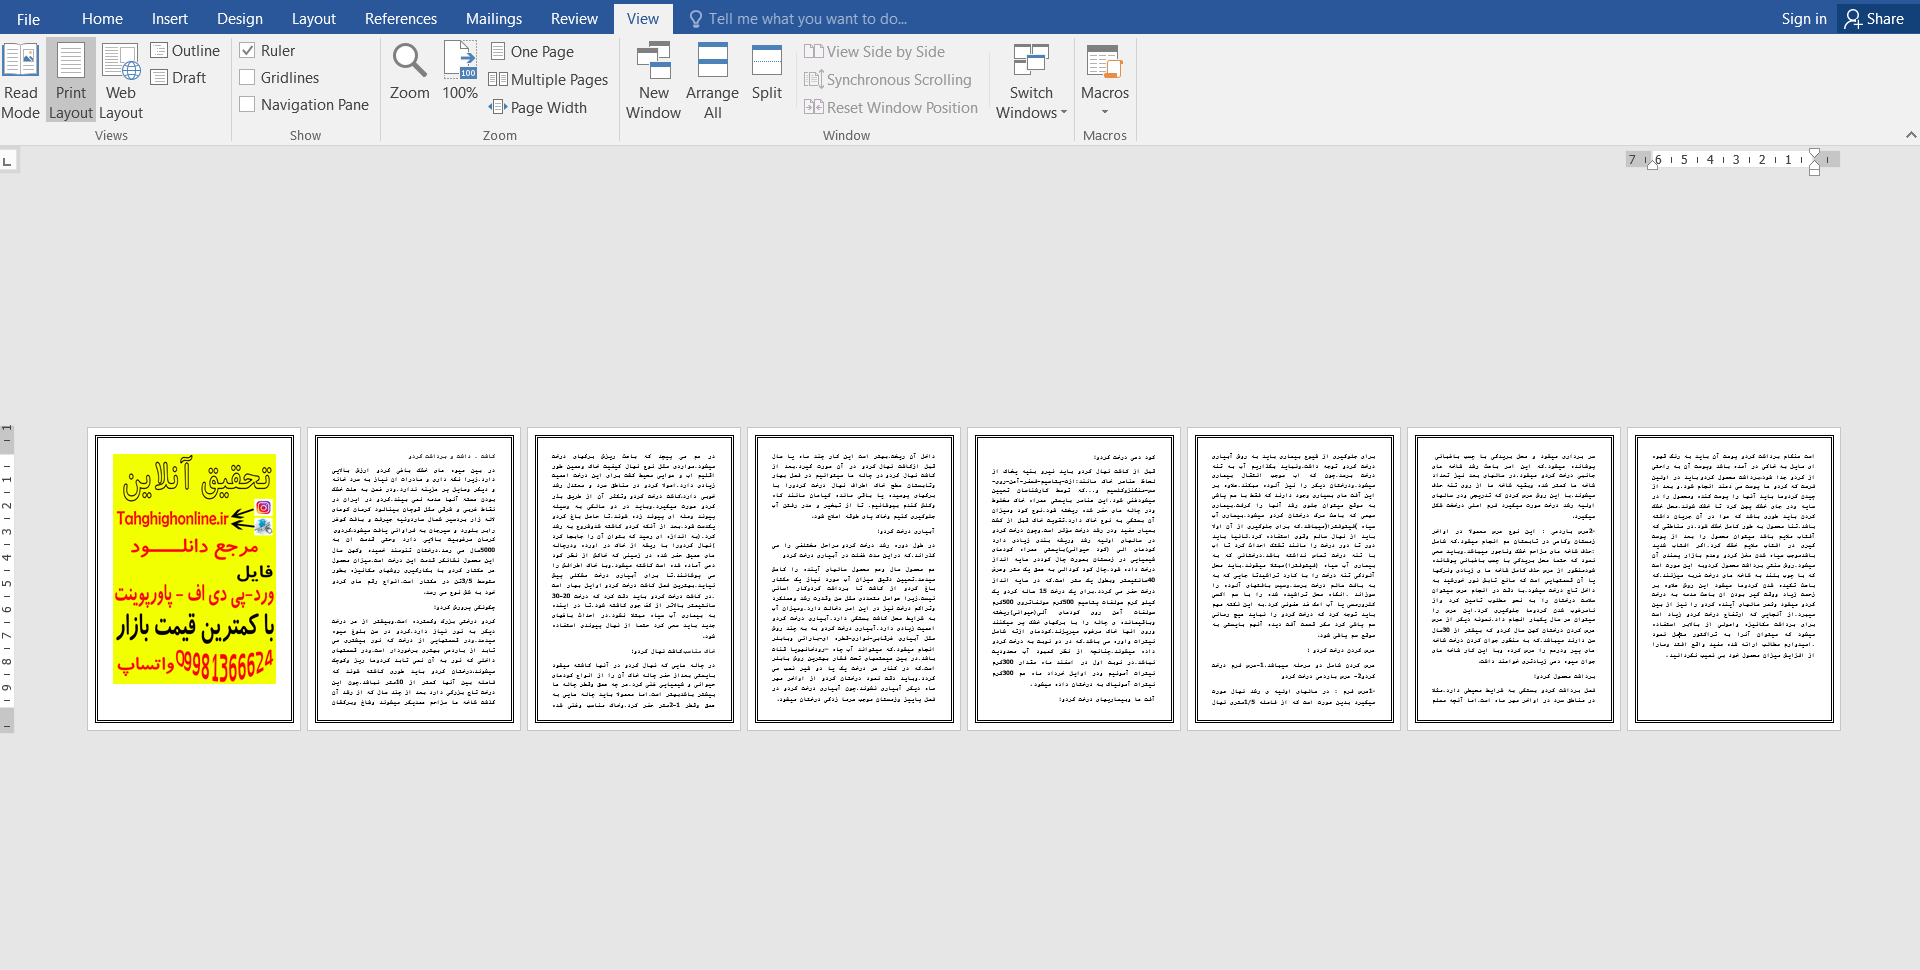Click the yellow cover page thumbnail
Screen dimensions: 1920x970
click(194, 579)
